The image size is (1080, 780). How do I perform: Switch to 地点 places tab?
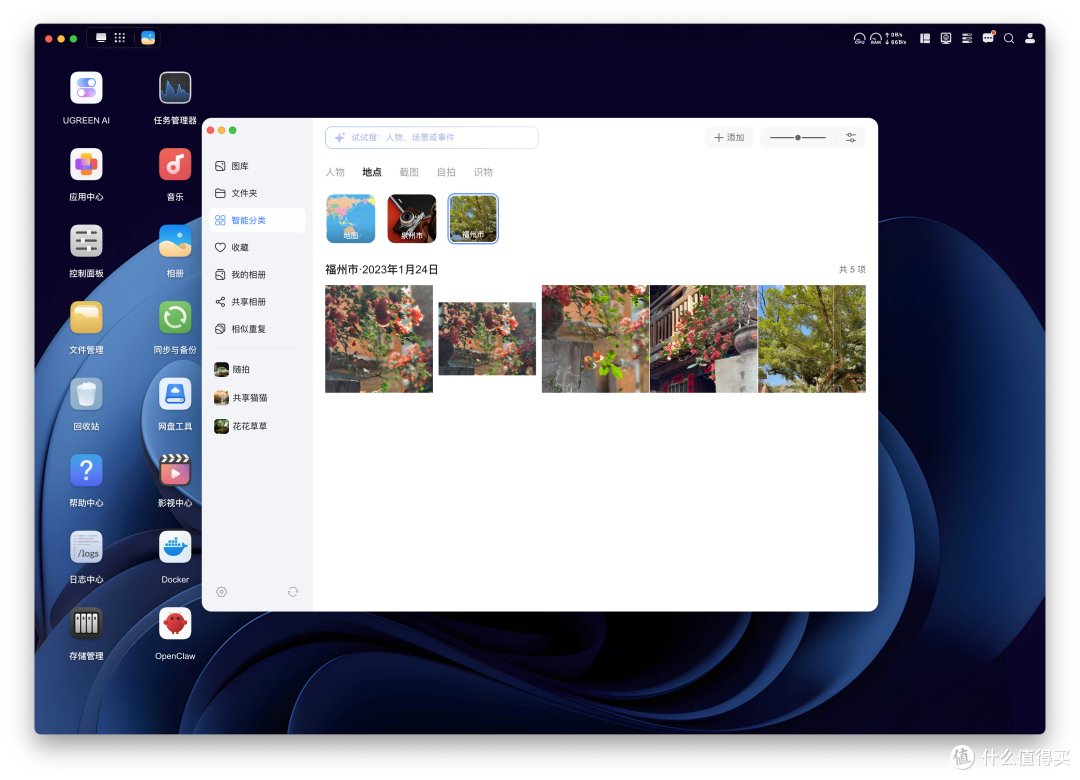coord(372,172)
